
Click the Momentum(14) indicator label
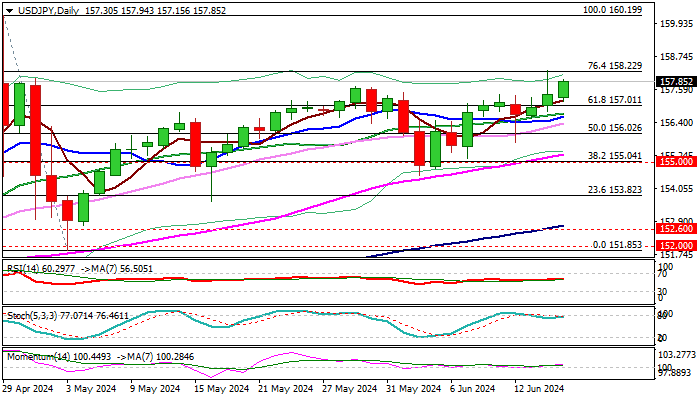(52, 355)
